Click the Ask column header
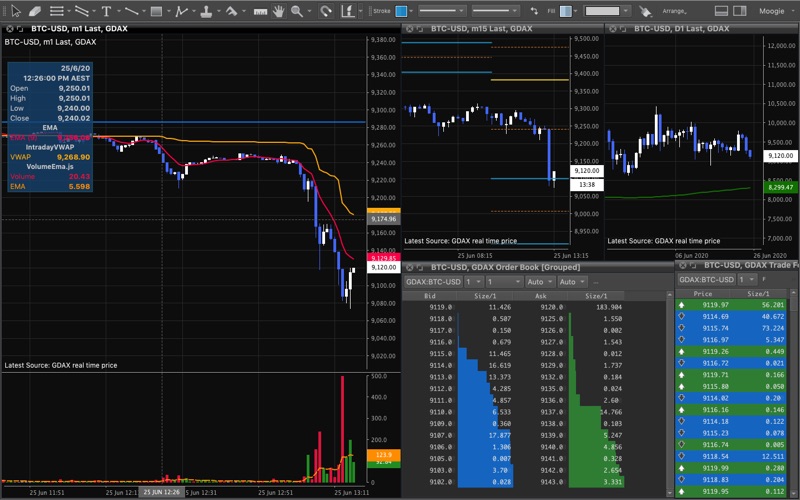The height and width of the screenshot is (500, 800). [540, 296]
